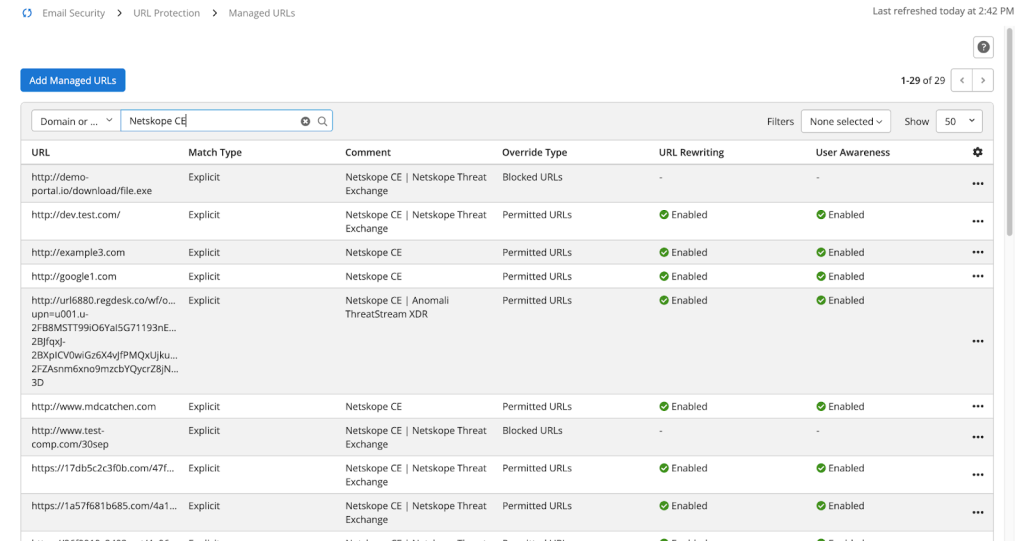Sort by URL column header
The height and width of the screenshot is (541, 1024).
click(40, 152)
